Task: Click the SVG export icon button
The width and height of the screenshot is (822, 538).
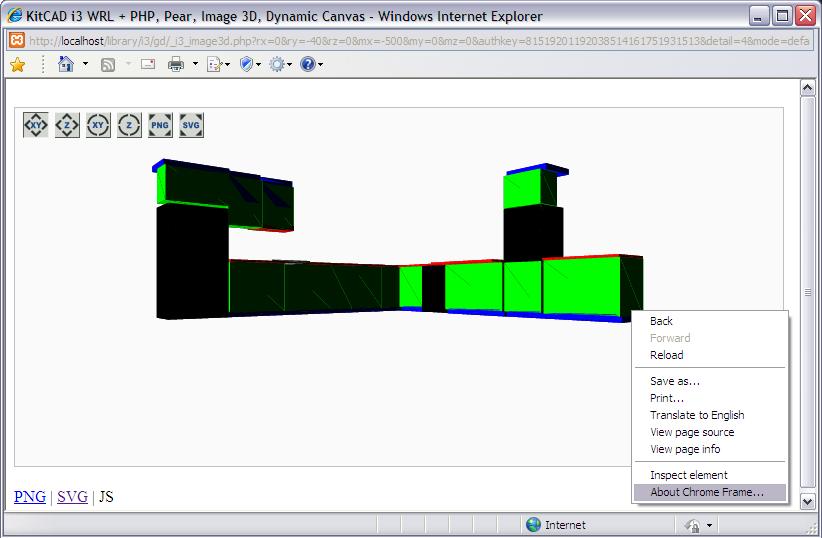Action: point(191,125)
